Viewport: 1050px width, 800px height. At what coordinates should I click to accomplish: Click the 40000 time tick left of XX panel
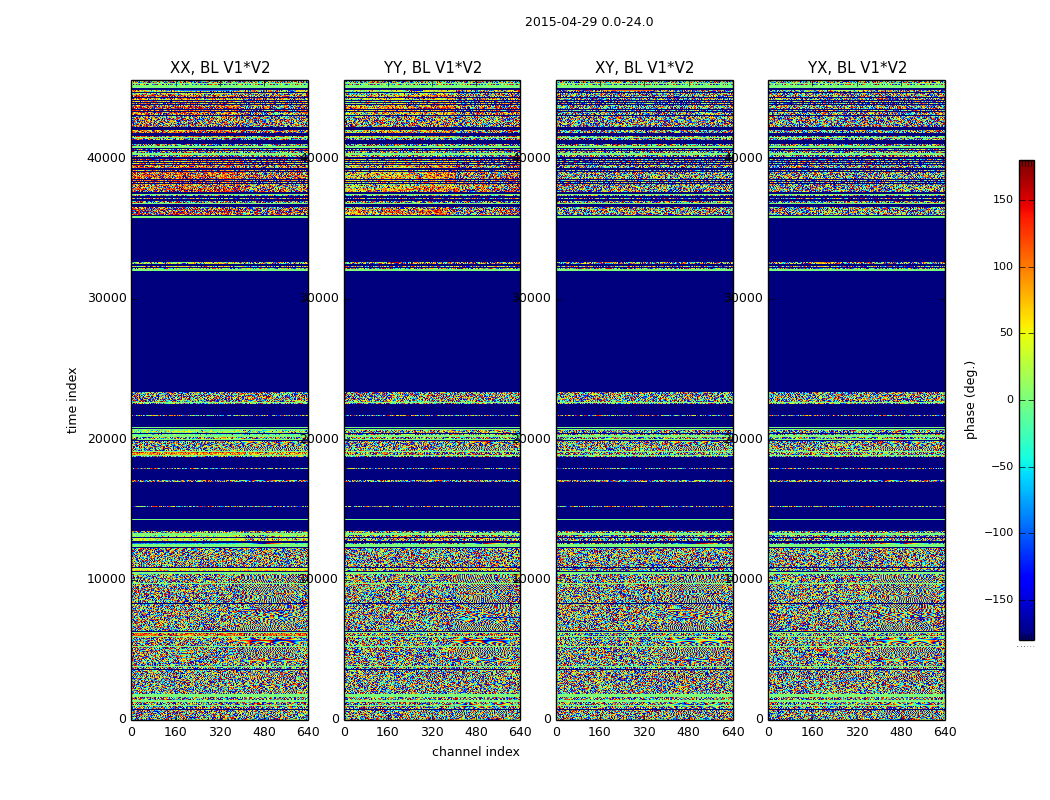(106, 158)
